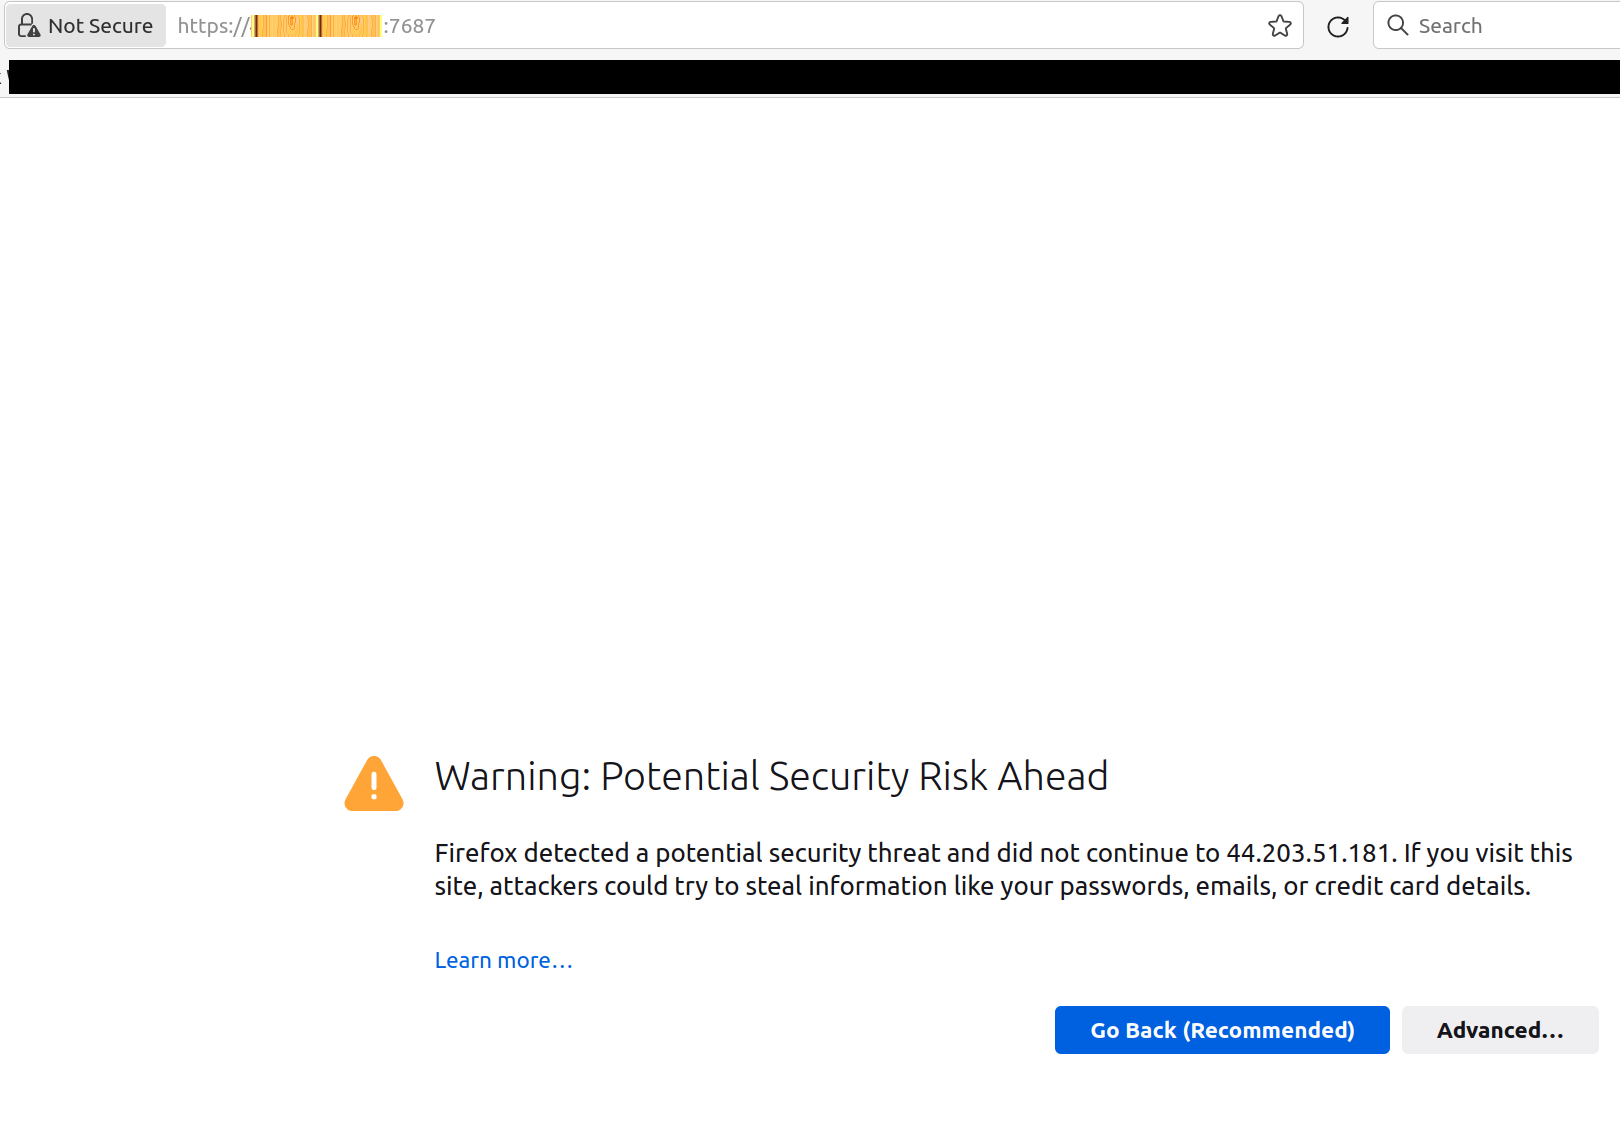Click the ":7687" port in the address
This screenshot has width=1620, height=1142.
[x=410, y=26]
